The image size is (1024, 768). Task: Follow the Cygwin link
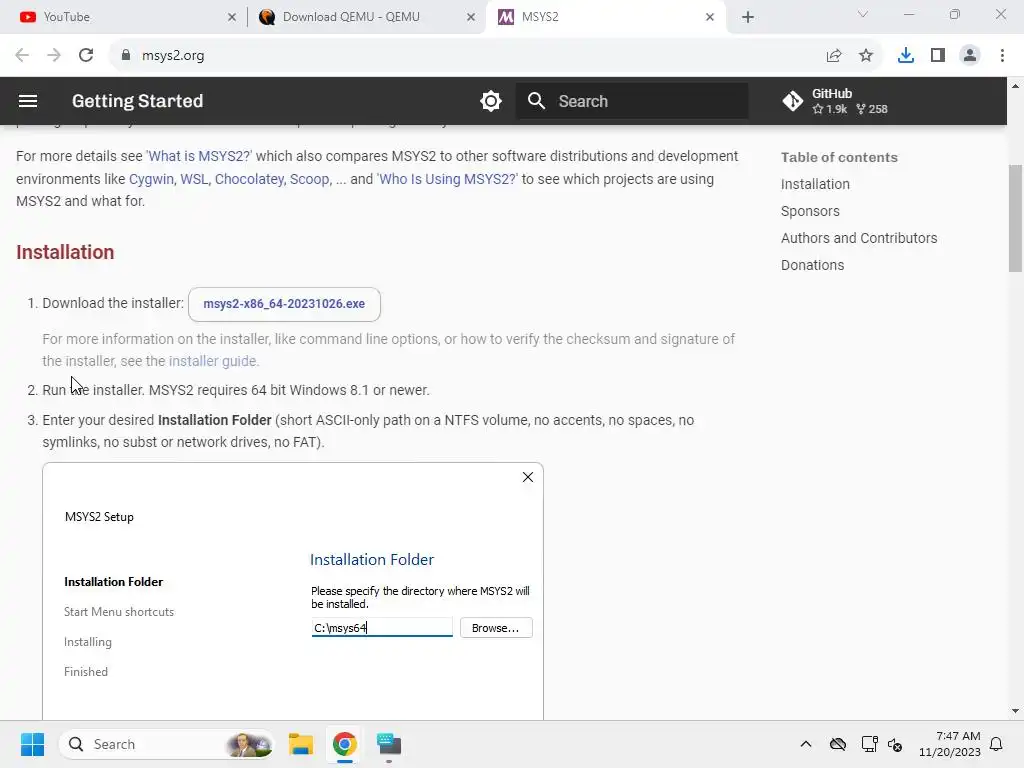(152, 179)
